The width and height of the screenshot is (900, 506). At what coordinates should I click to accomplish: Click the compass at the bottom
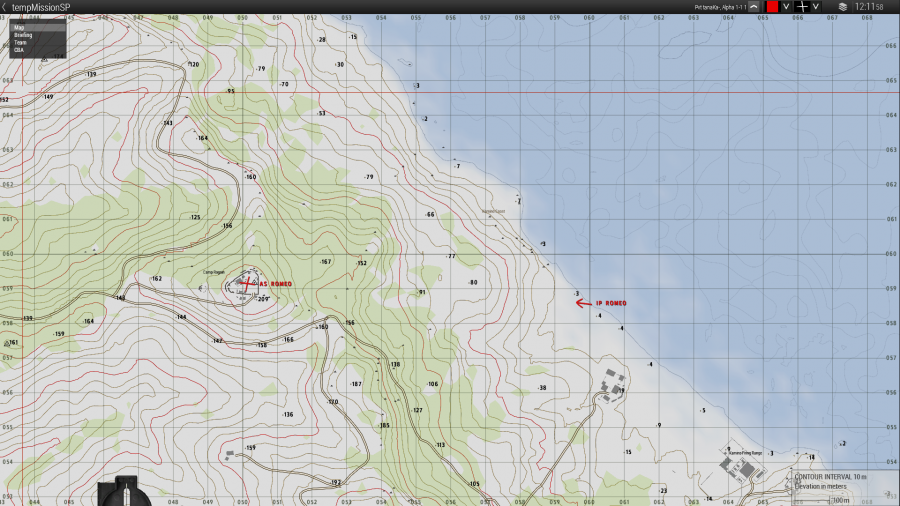coord(122,493)
